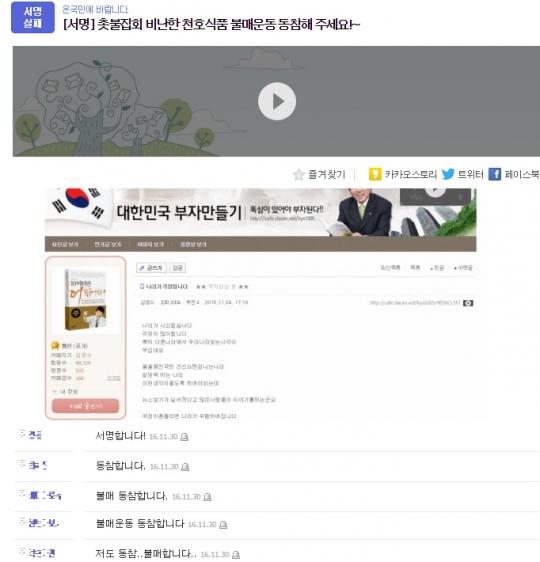Click the comment text '불매운동 동참합니다'
The height and width of the screenshot is (562, 540).
(x=140, y=524)
